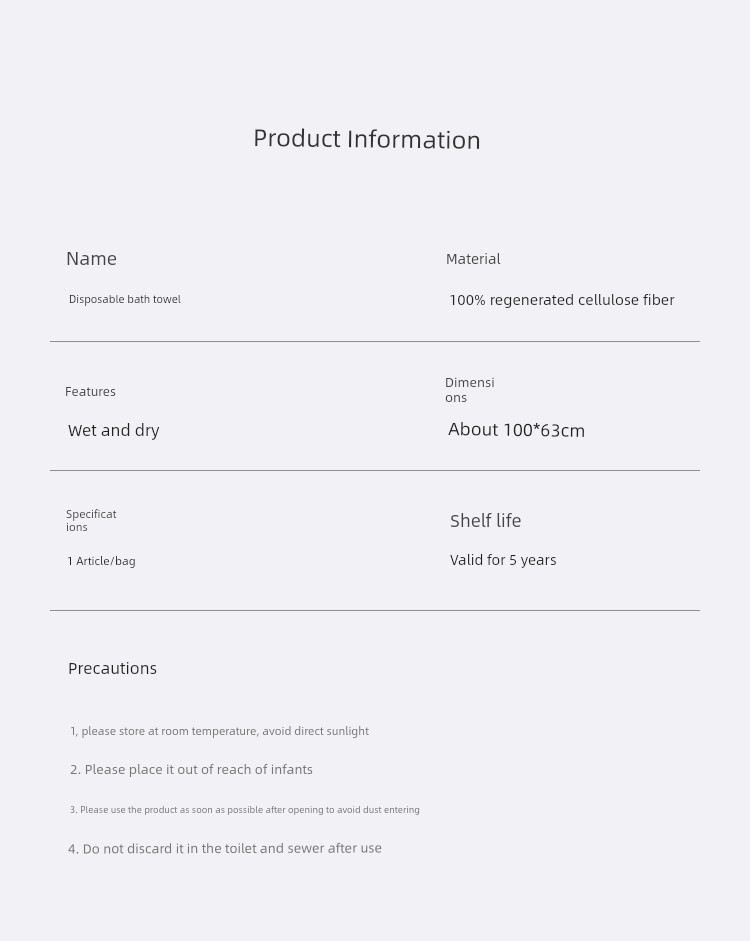This screenshot has width=750, height=941.
Task: Select the Specifications label
Action: [x=91, y=520]
